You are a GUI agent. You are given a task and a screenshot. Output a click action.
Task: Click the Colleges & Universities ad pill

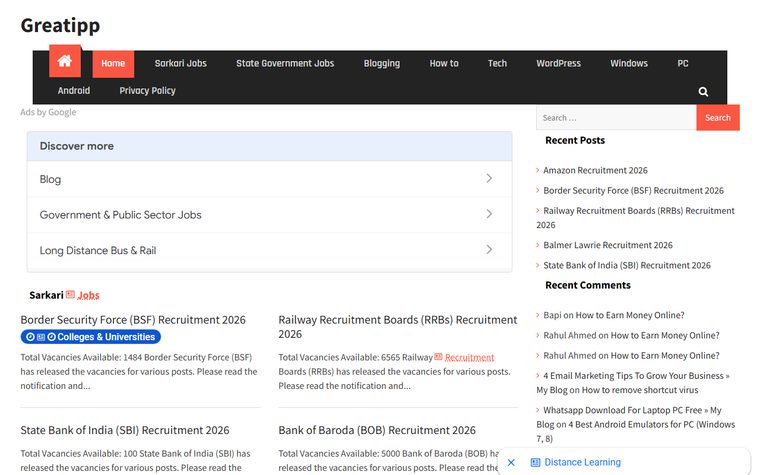tap(91, 336)
